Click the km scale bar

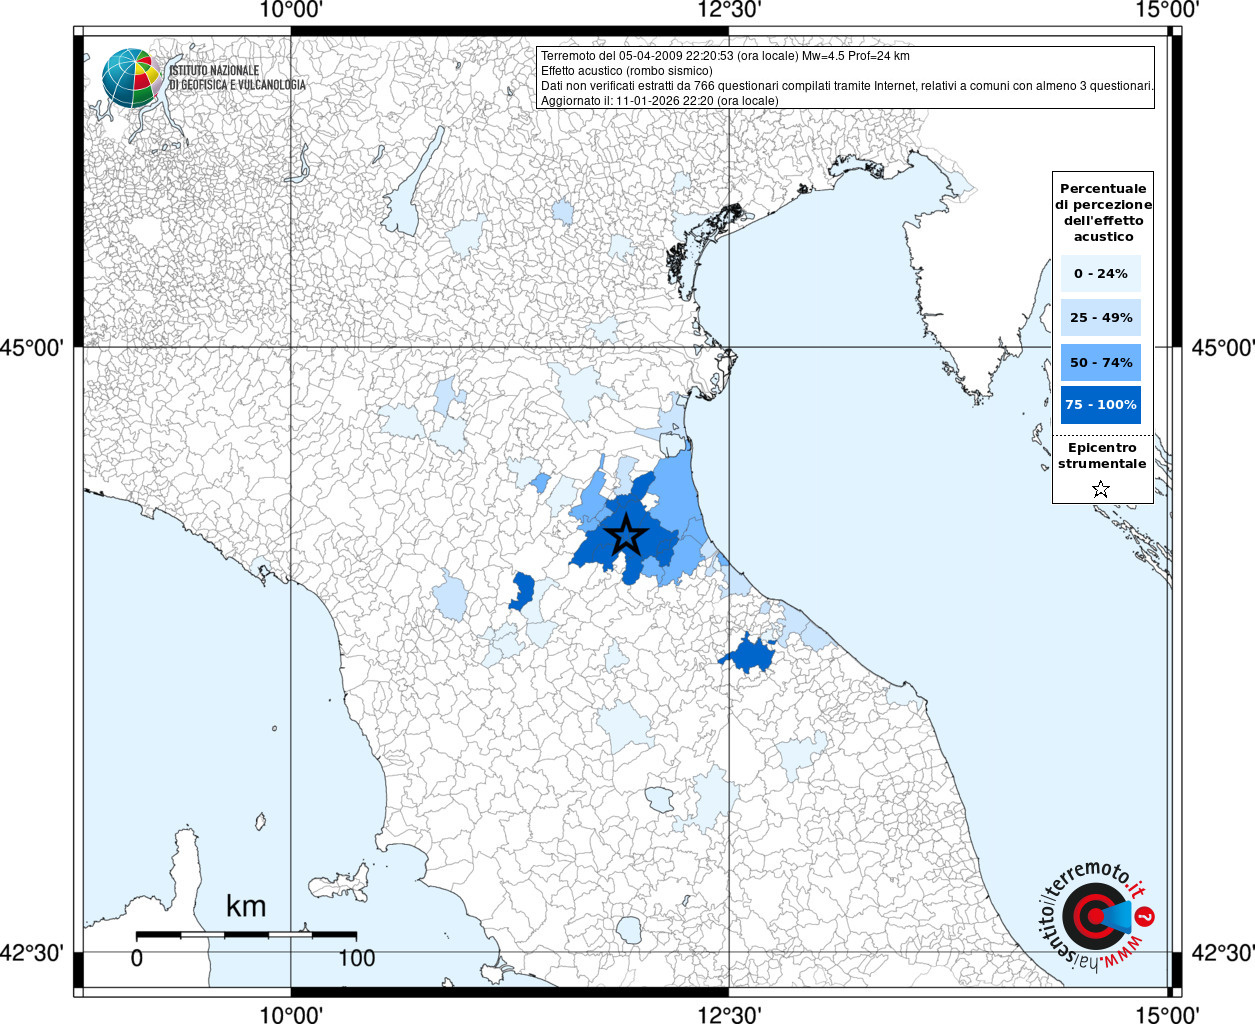pos(246,935)
